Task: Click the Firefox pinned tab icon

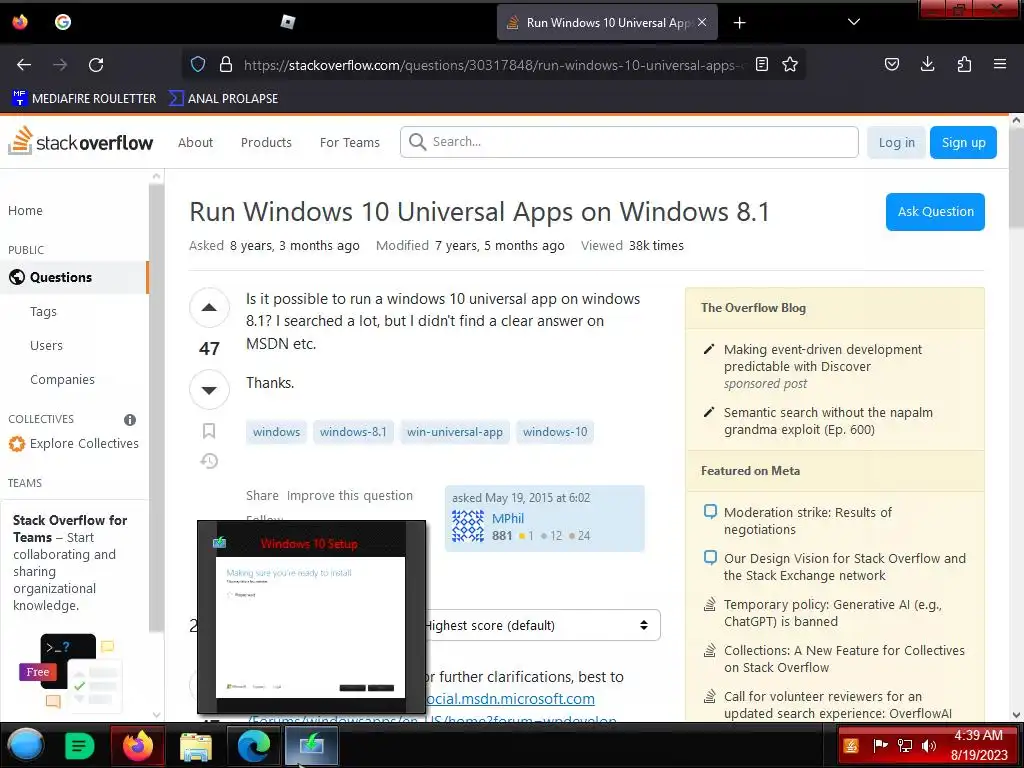Action: (20, 22)
